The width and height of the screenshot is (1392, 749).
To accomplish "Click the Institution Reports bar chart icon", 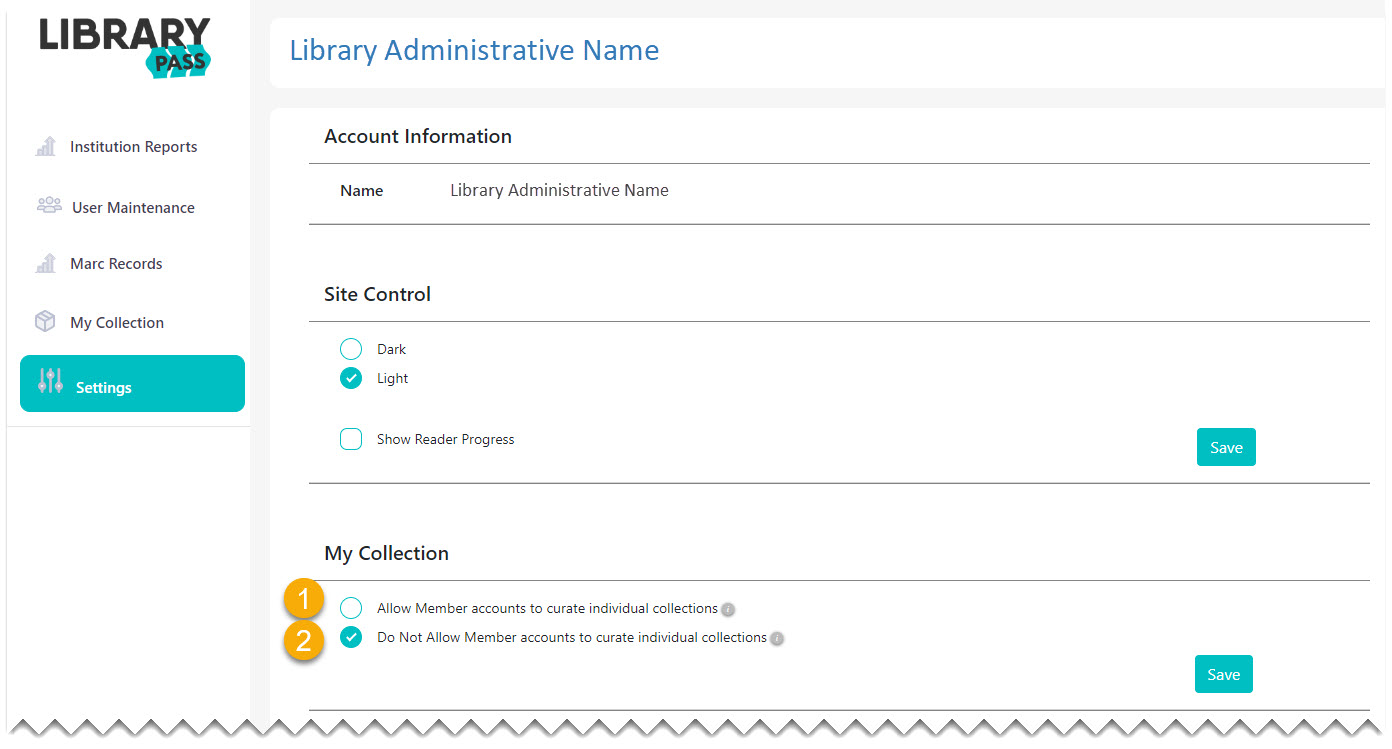I will point(45,146).
